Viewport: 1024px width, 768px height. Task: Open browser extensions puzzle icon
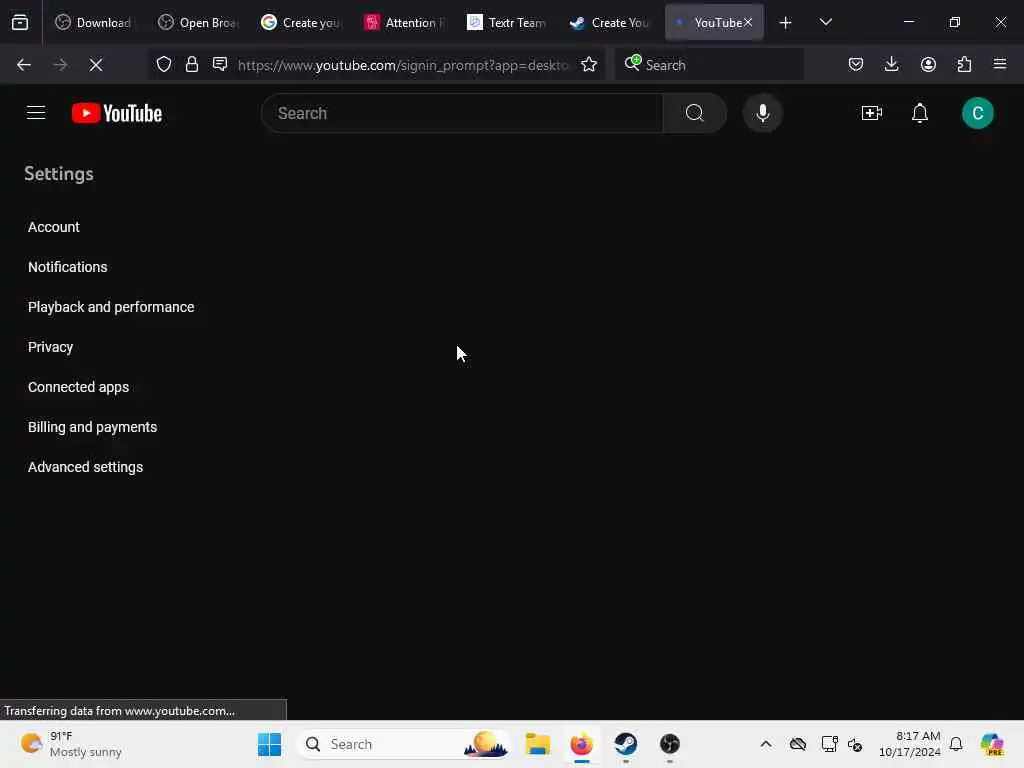click(x=964, y=65)
